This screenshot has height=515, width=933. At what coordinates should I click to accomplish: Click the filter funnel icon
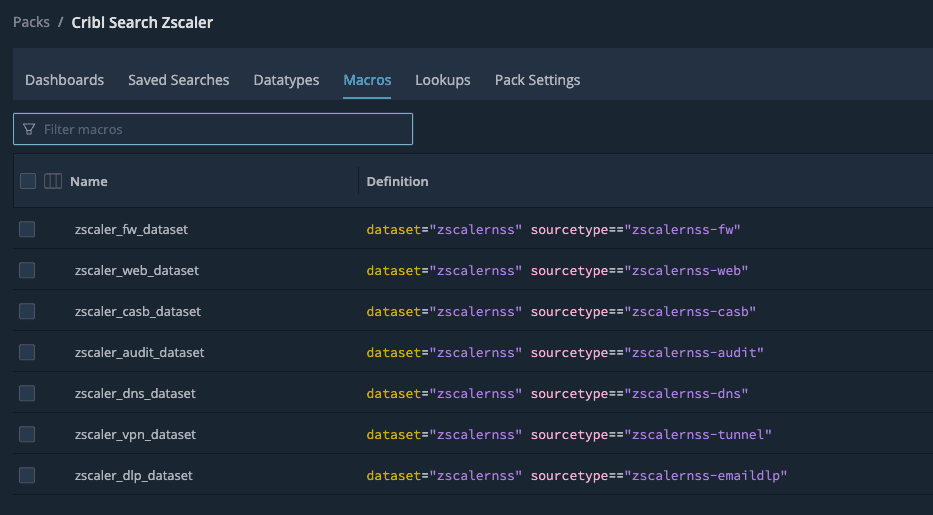point(29,129)
